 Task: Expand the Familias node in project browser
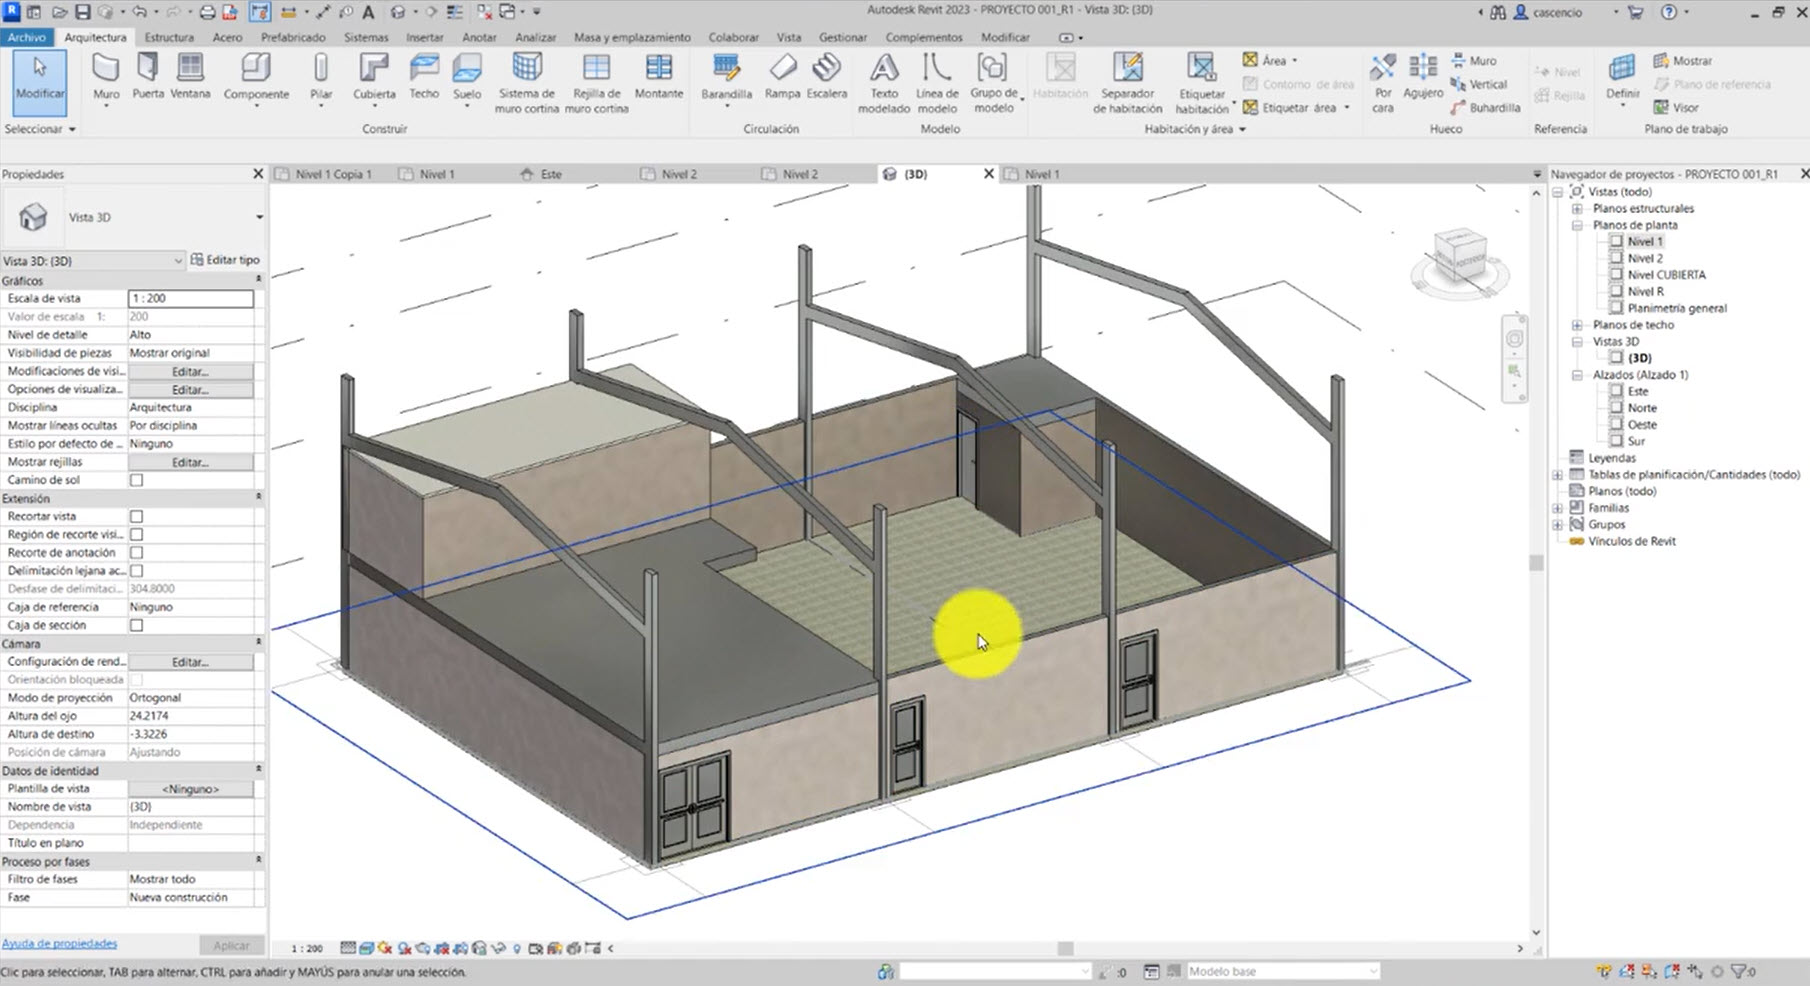point(1558,508)
